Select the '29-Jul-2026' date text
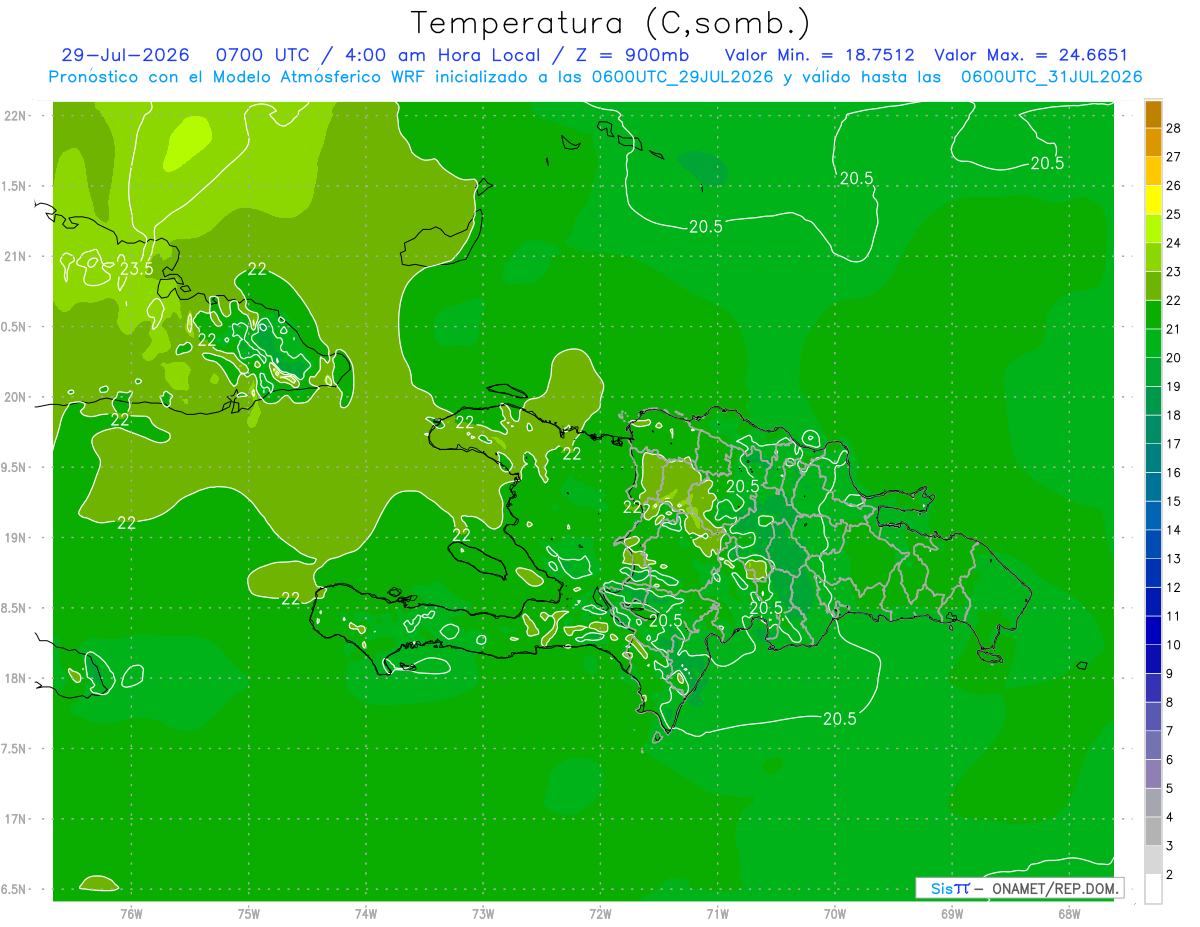The height and width of the screenshot is (927, 1200). tap(125, 56)
